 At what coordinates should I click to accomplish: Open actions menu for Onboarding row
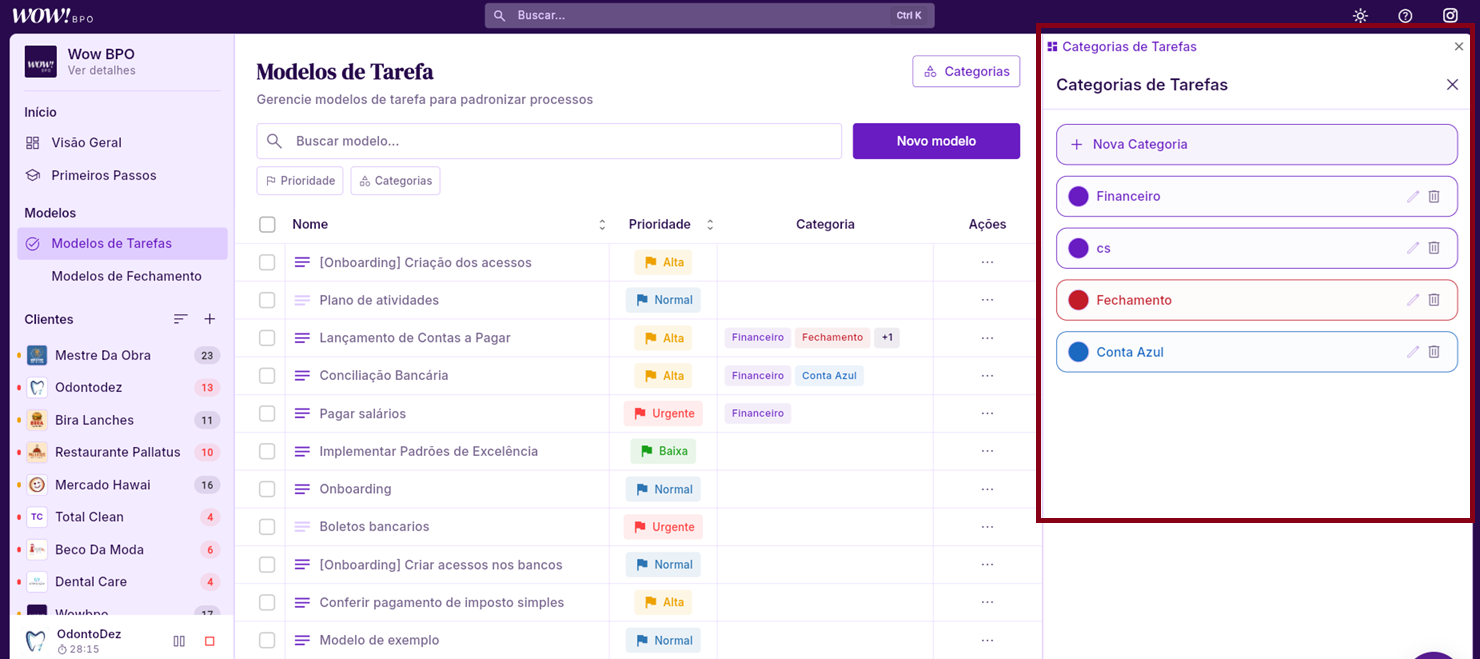987,489
